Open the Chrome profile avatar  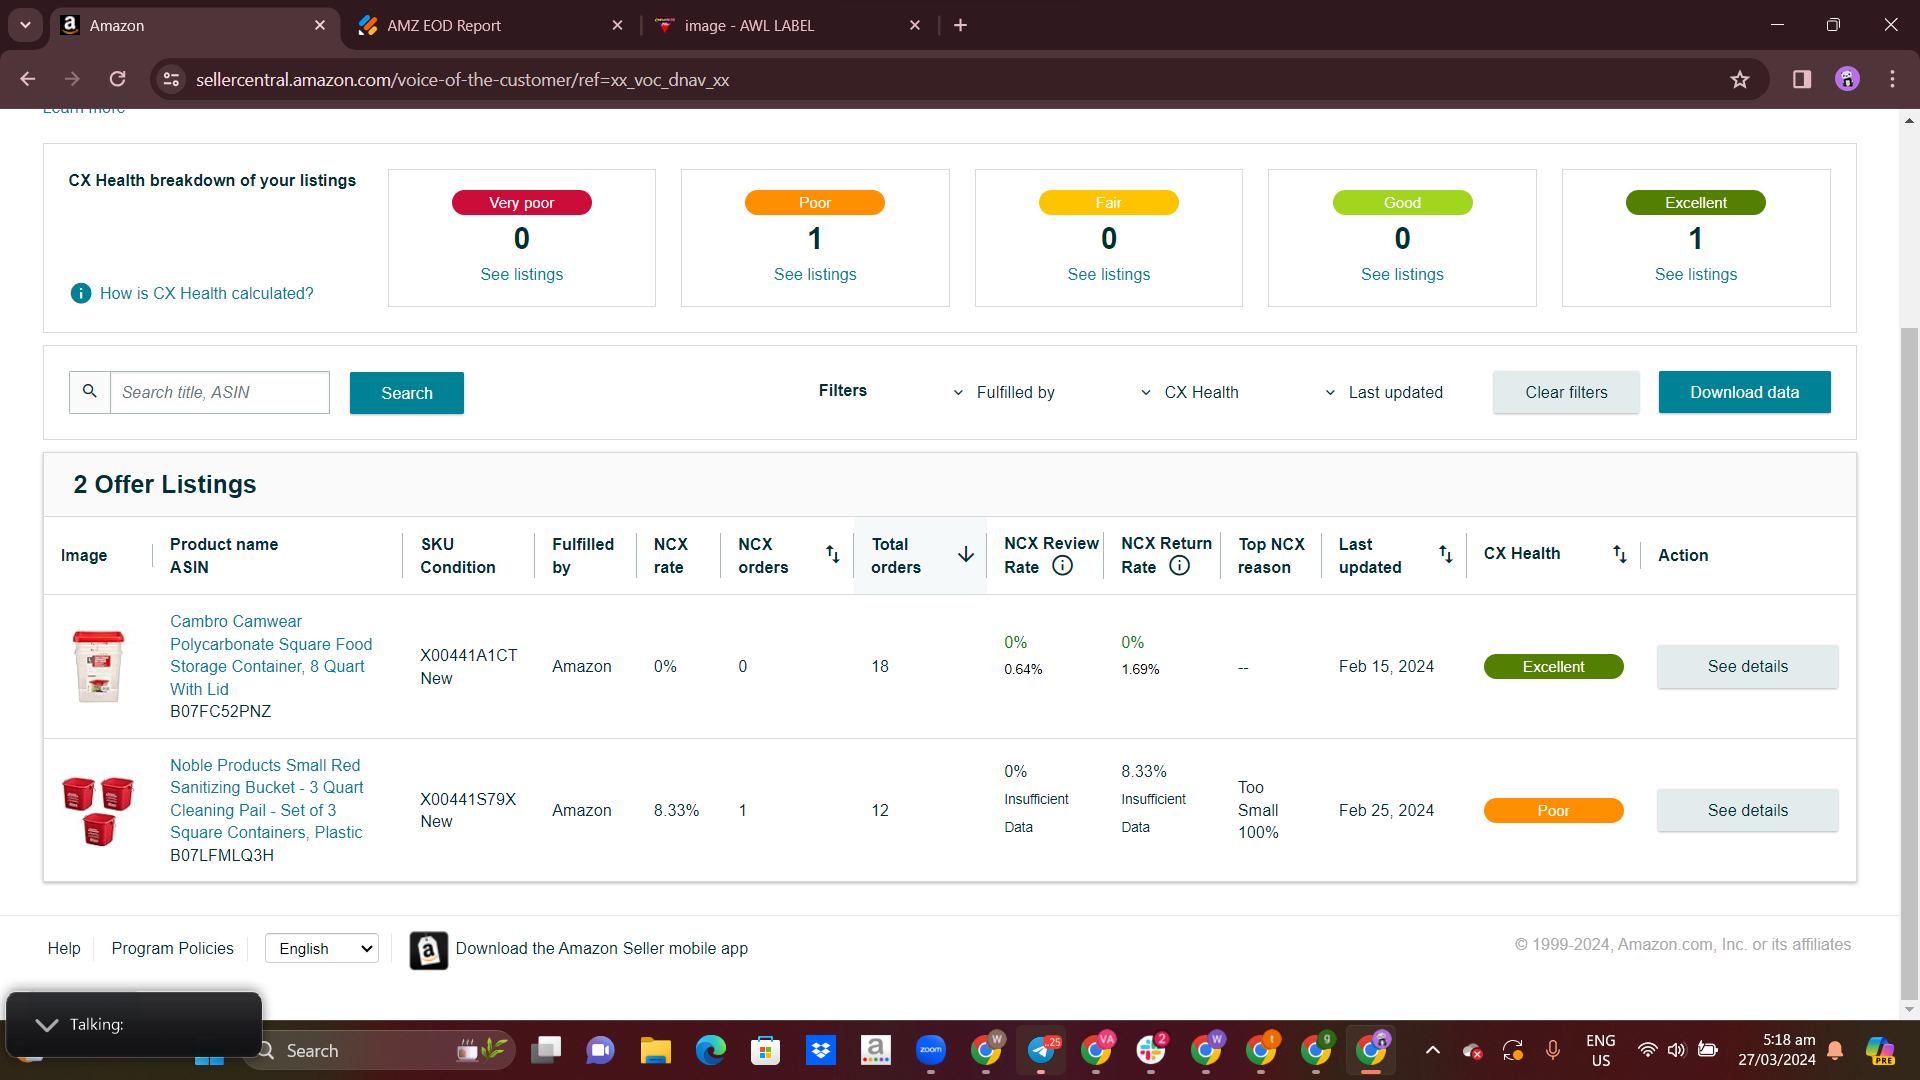click(x=1847, y=79)
